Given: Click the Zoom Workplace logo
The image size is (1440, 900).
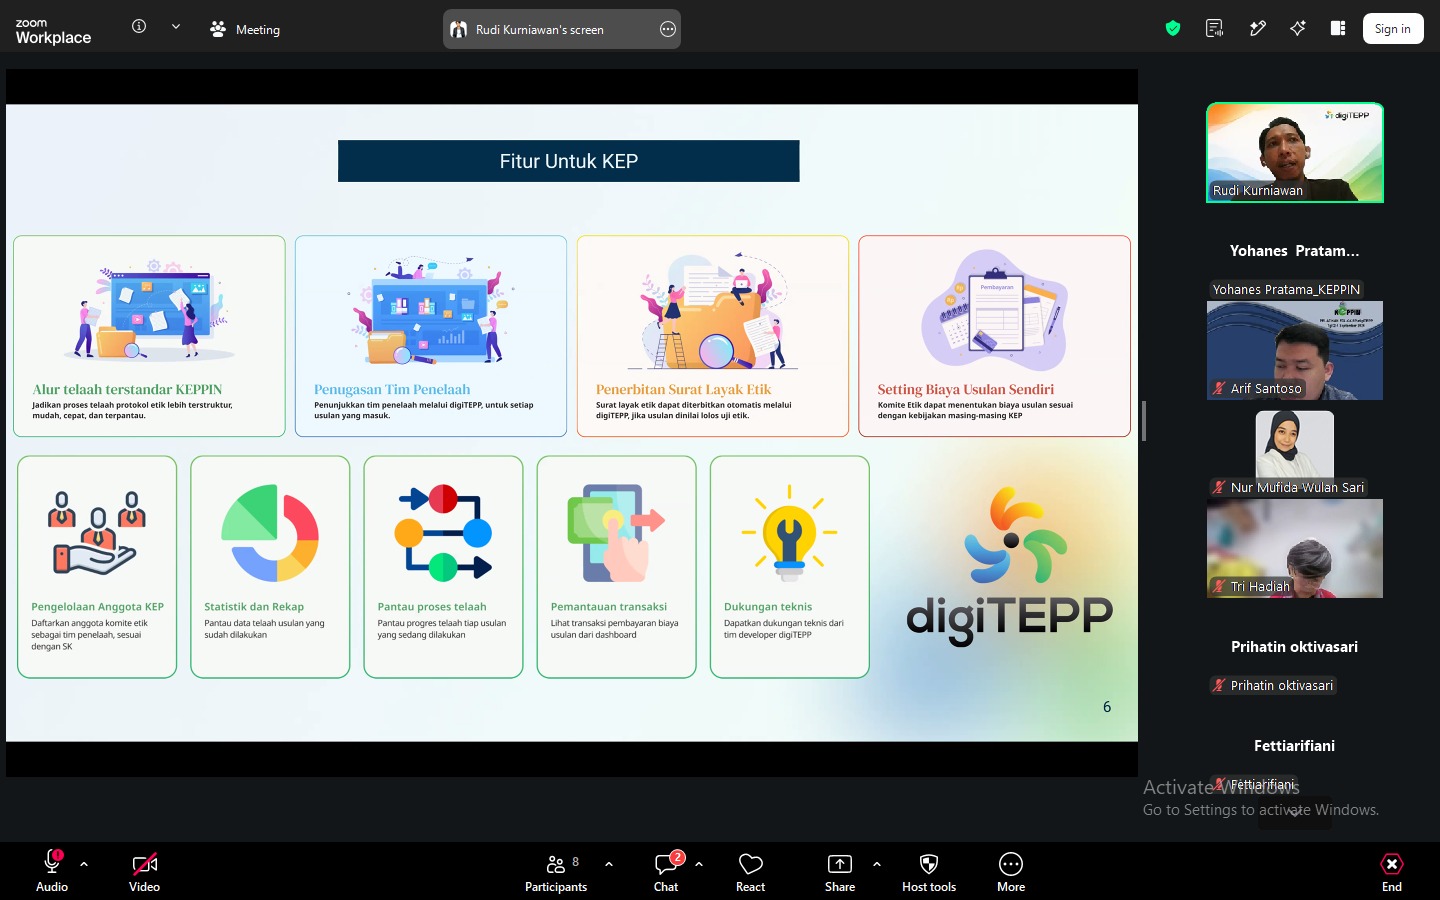Looking at the screenshot, I should [x=53, y=30].
